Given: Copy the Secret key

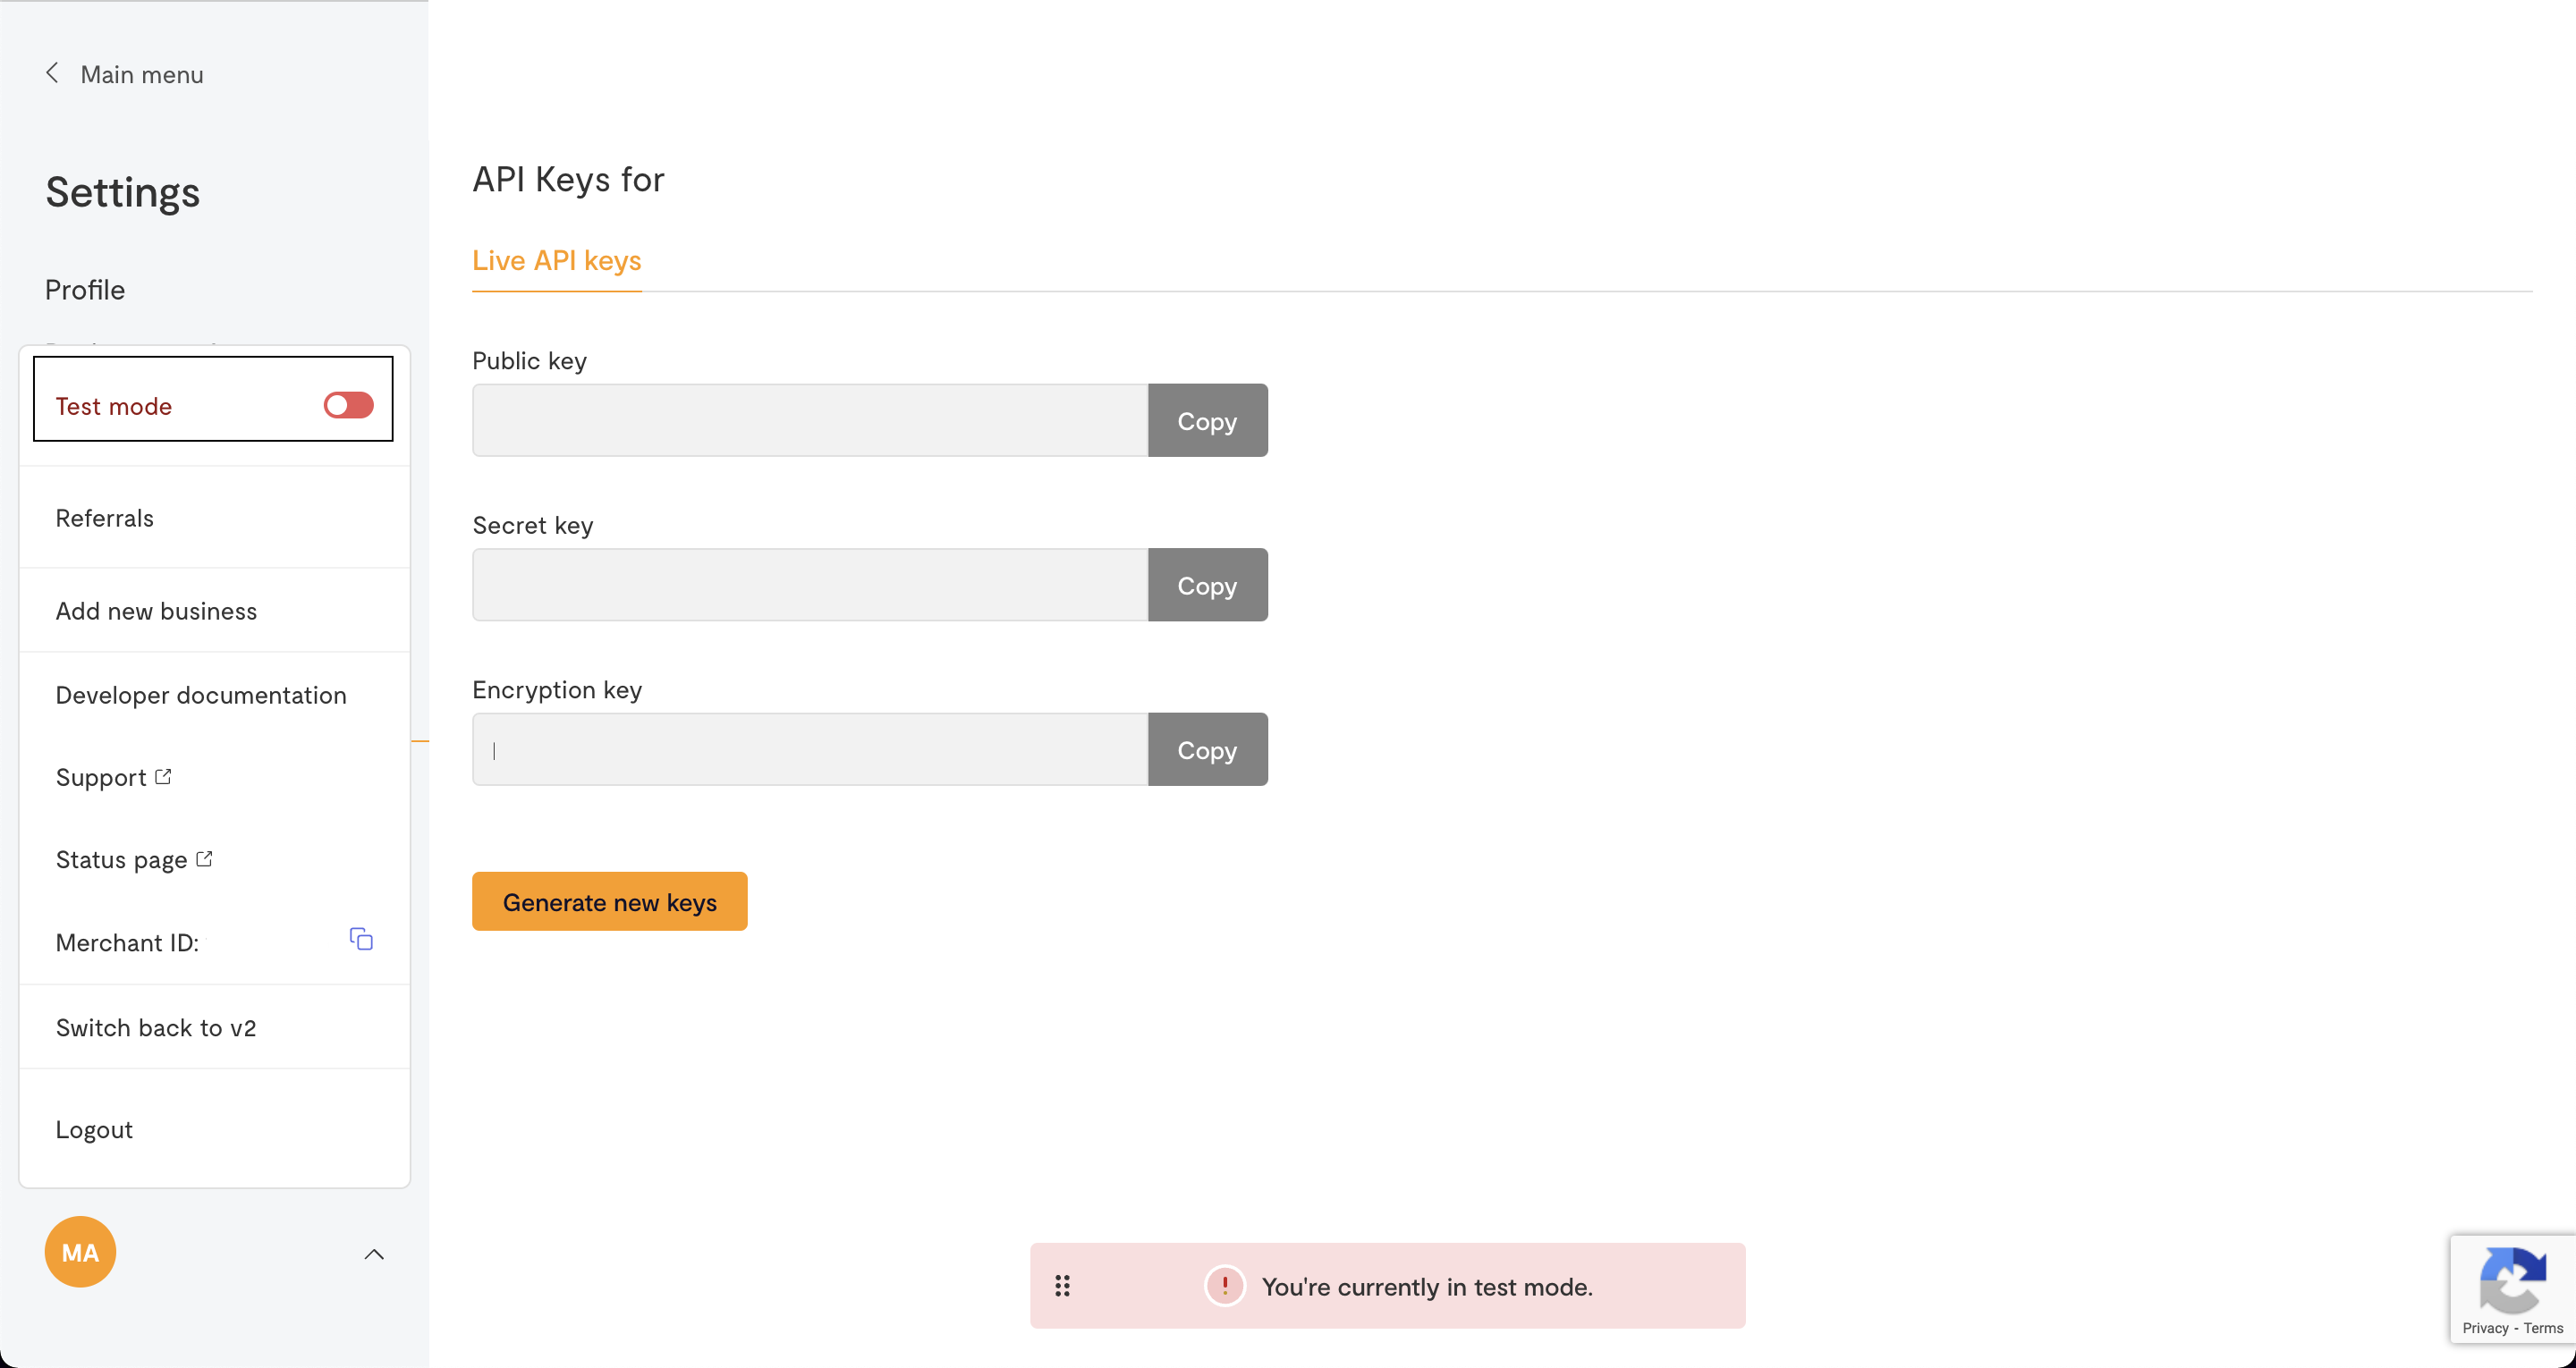Looking at the screenshot, I should pyautogui.click(x=1207, y=585).
